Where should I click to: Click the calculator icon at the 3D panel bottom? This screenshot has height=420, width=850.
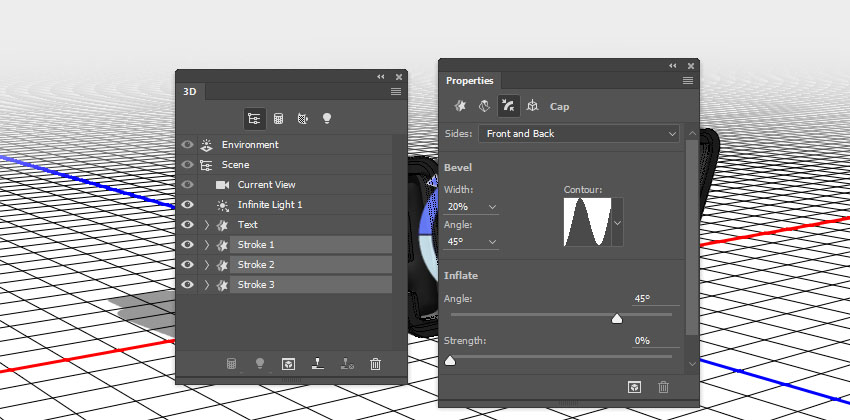click(231, 364)
